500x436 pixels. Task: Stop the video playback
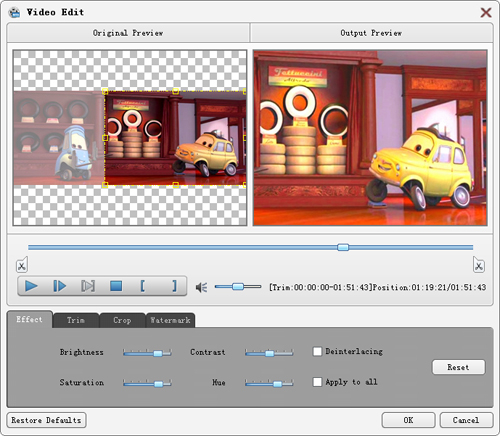(116, 286)
